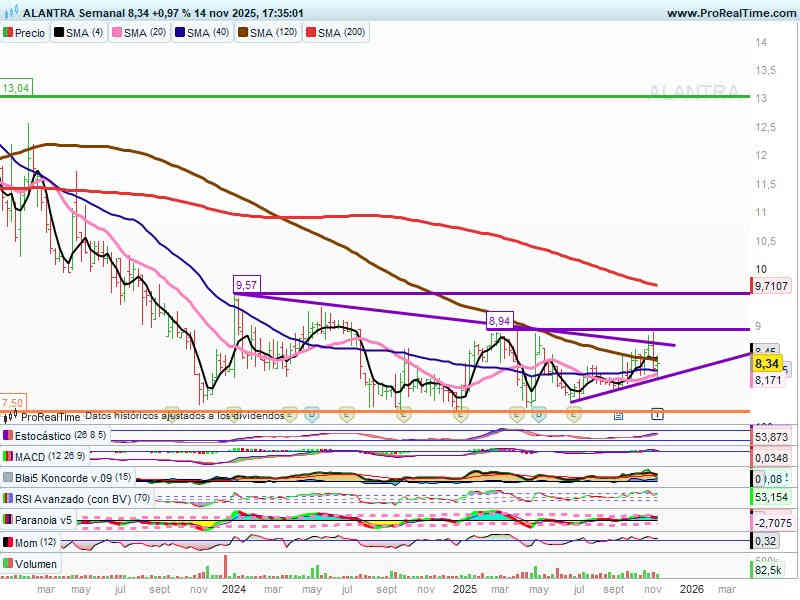
Task: Open the SMA (4) legend settings
Action: [79, 33]
